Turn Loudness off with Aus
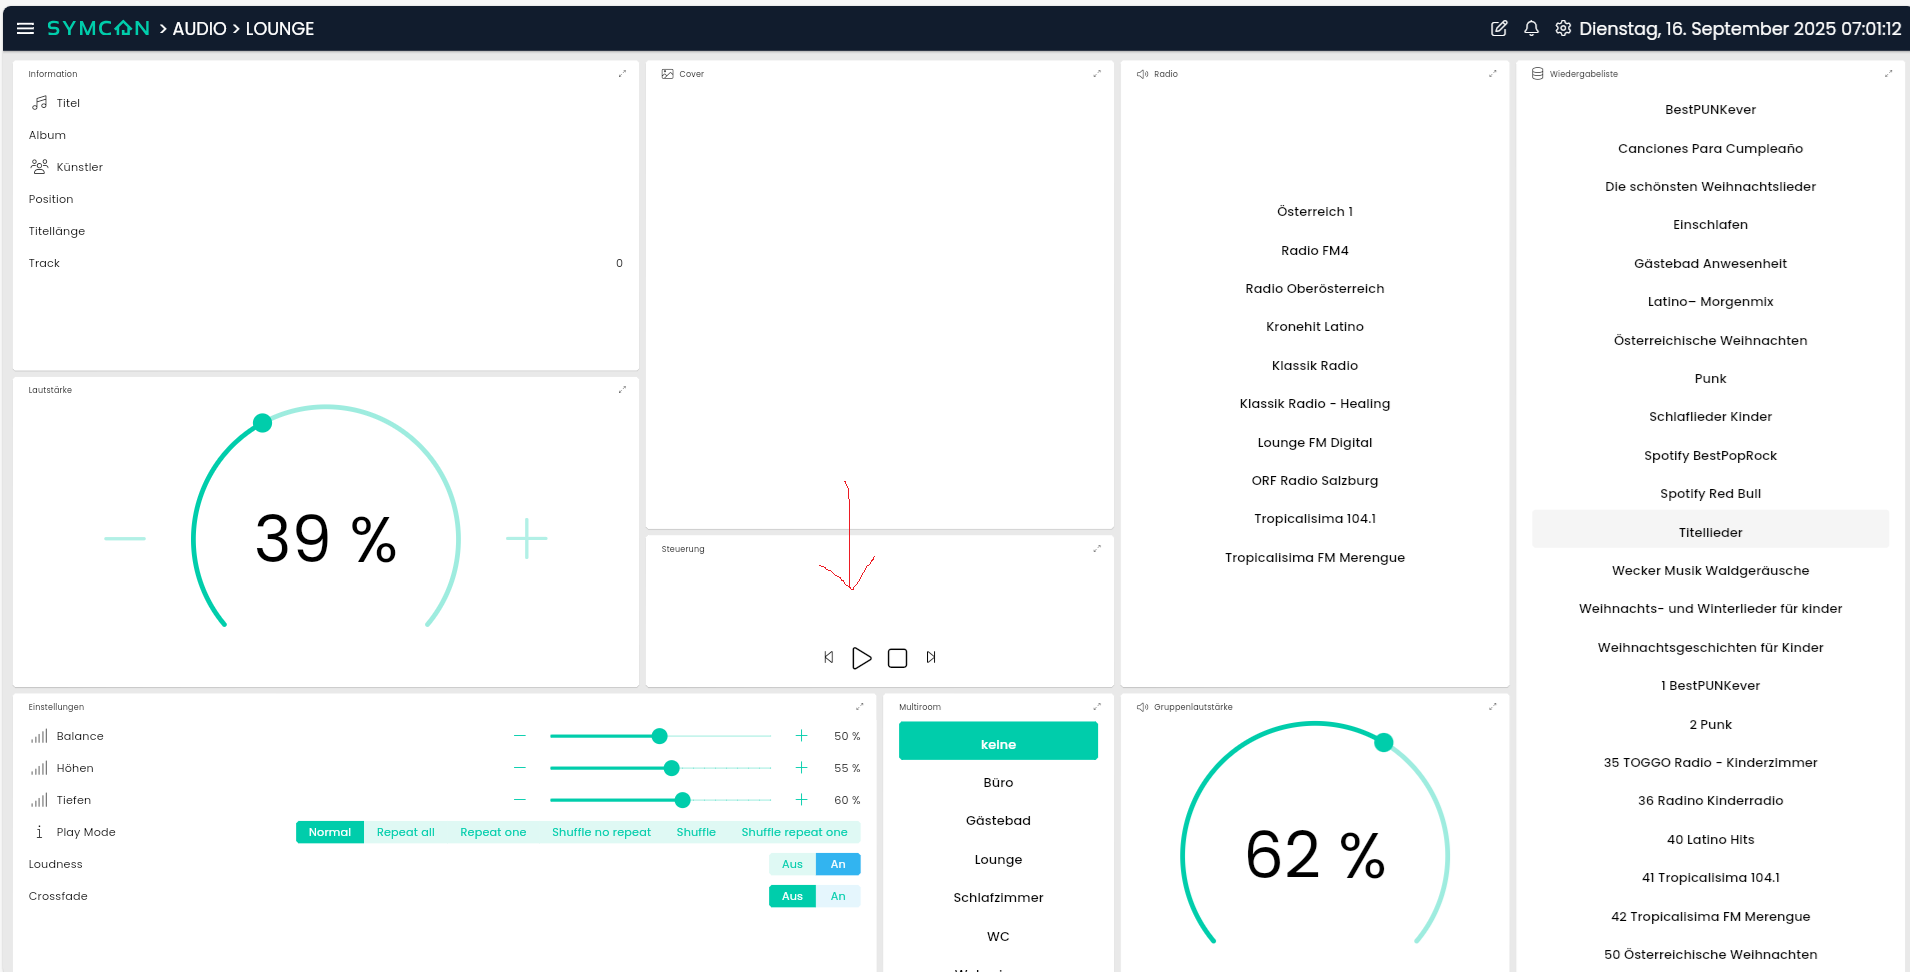The height and width of the screenshot is (972, 1910). tap(792, 864)
